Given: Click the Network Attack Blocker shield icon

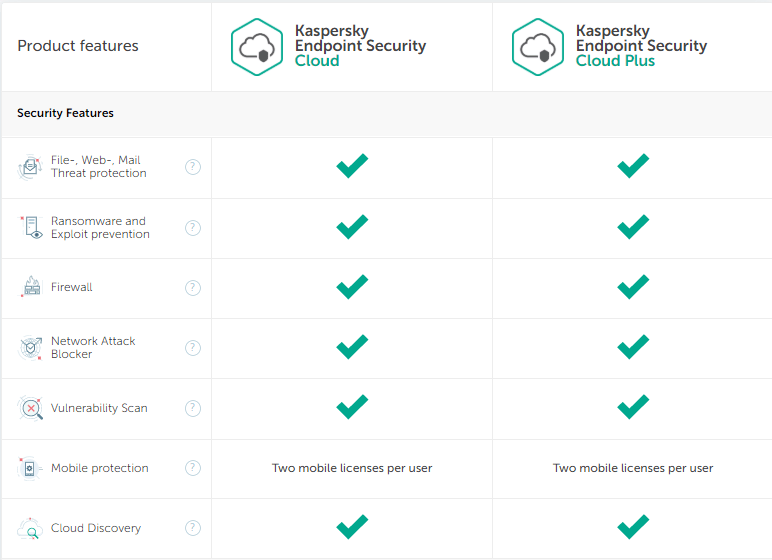Looking at the screenshot, I should (x=31, y=348).
